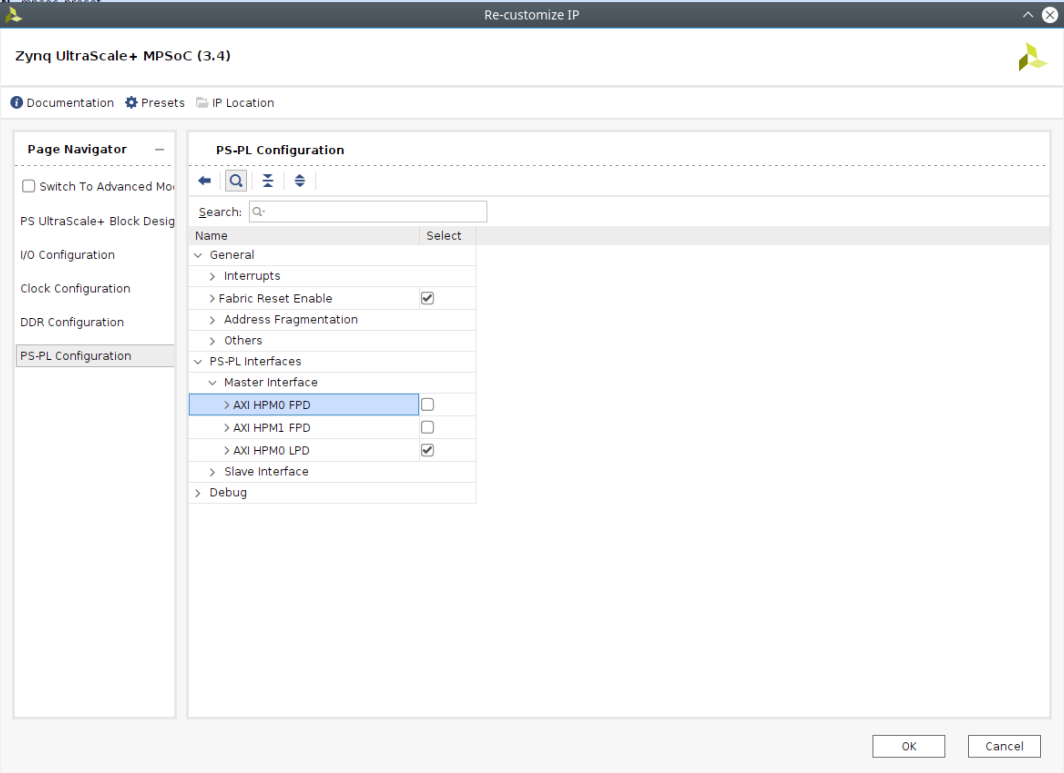Image resolution: width=1064 pixels, height=773 pixels.
Task: Enable the AXI HPM1 FPD checkbox
Action: click(428, 428)
